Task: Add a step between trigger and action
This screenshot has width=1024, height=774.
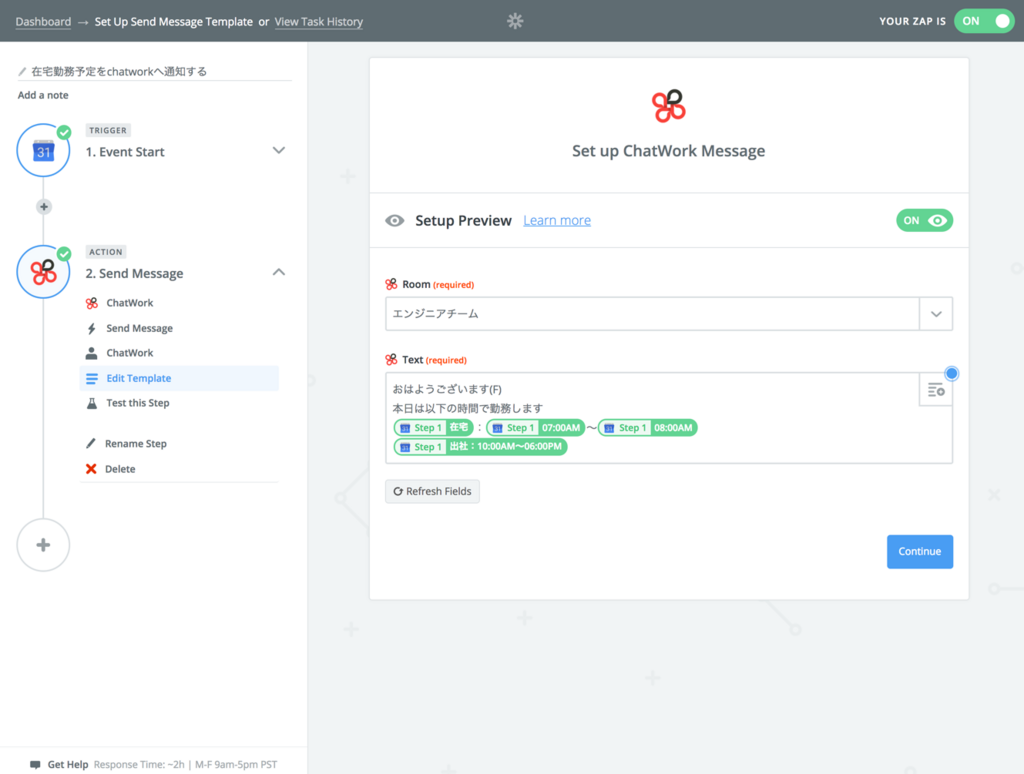Action: (x=44, y=207)
